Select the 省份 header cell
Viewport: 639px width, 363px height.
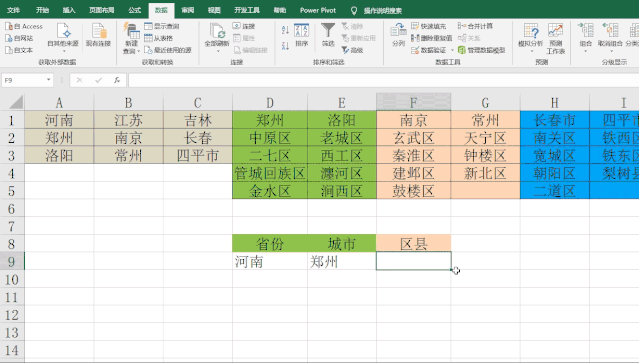click(x=270, y=244)
